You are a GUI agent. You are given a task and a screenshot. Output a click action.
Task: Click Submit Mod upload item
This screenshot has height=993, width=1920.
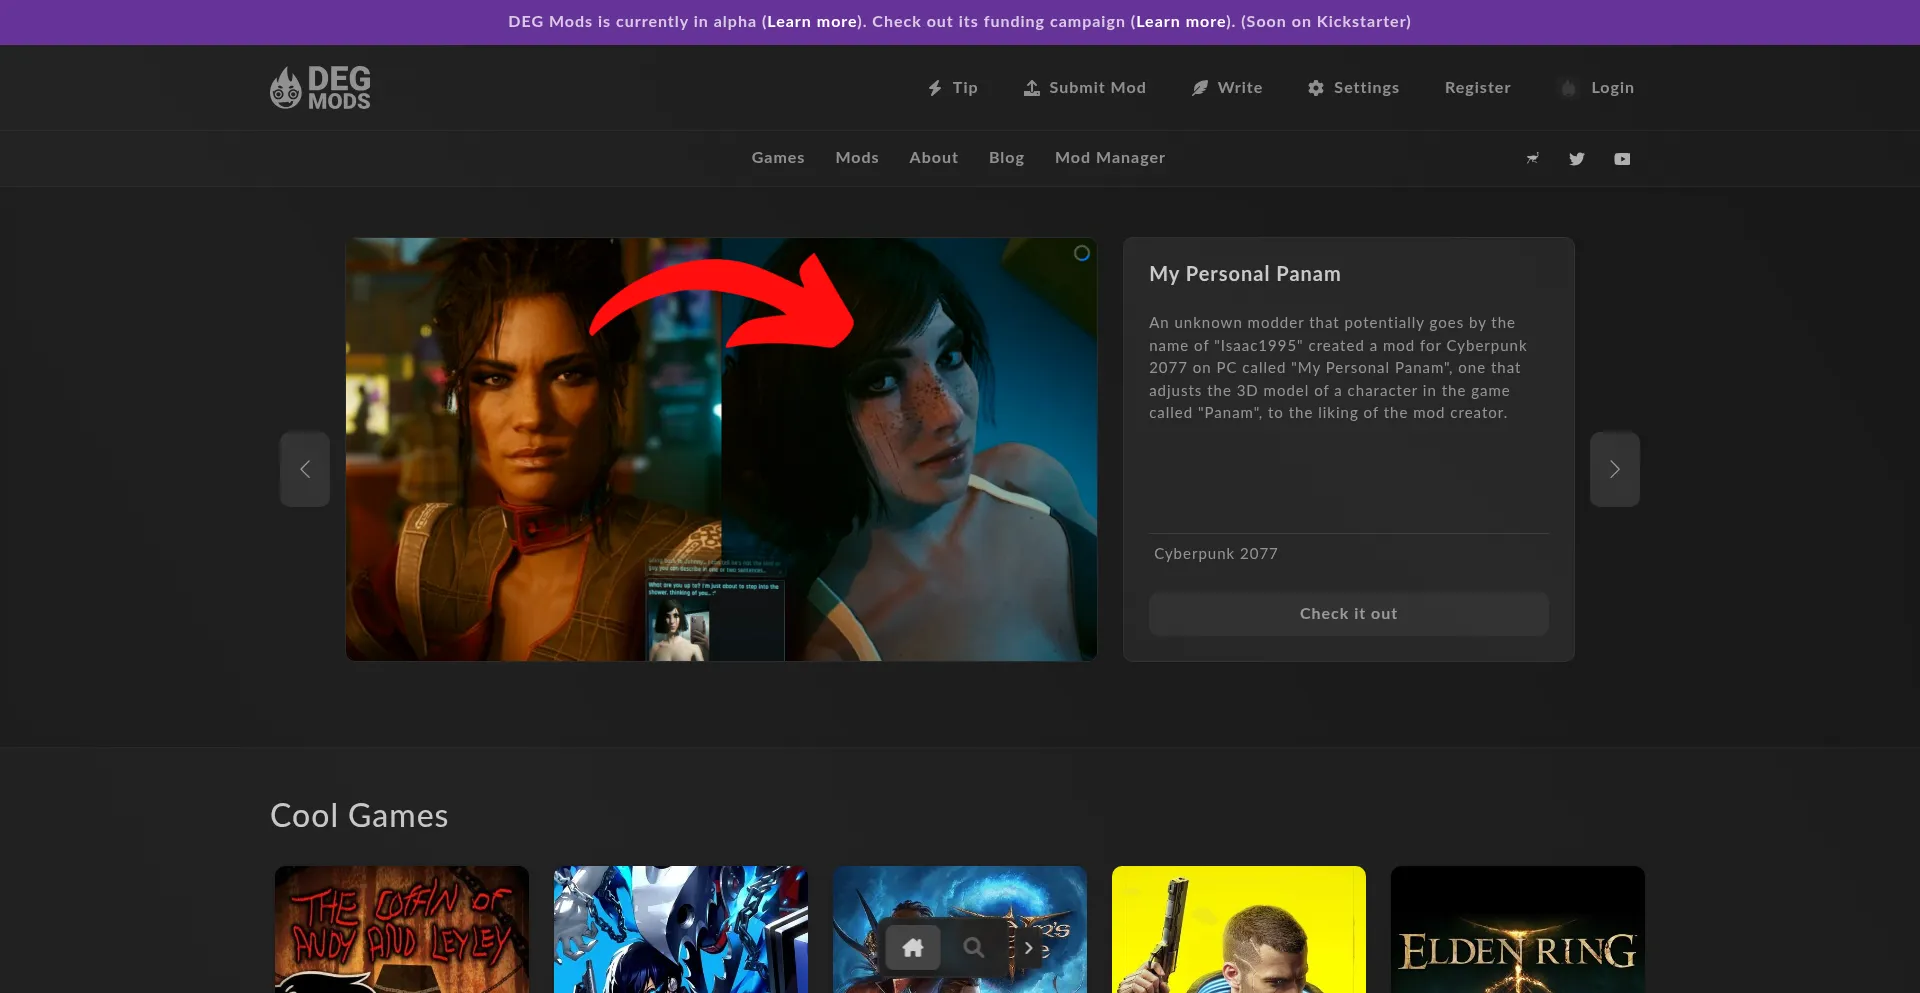[1085, 88]
